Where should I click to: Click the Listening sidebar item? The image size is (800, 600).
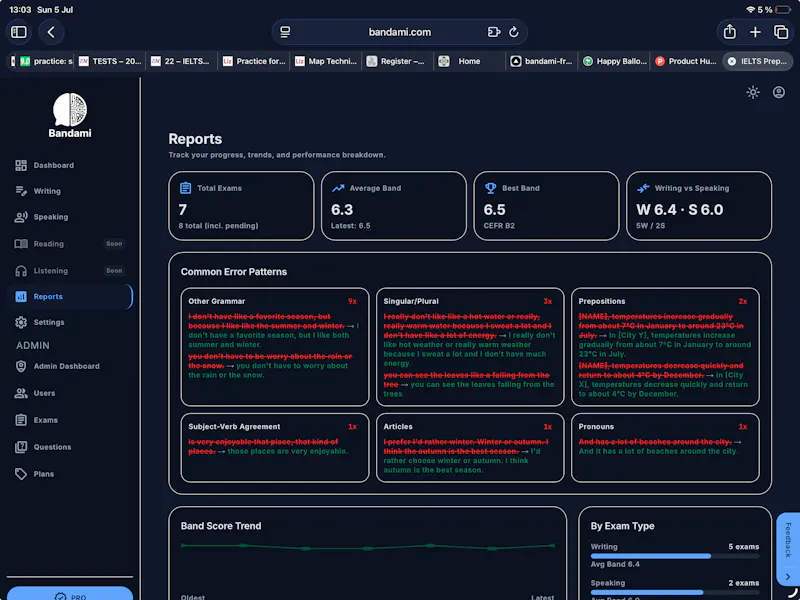click(x=70, y=271)
